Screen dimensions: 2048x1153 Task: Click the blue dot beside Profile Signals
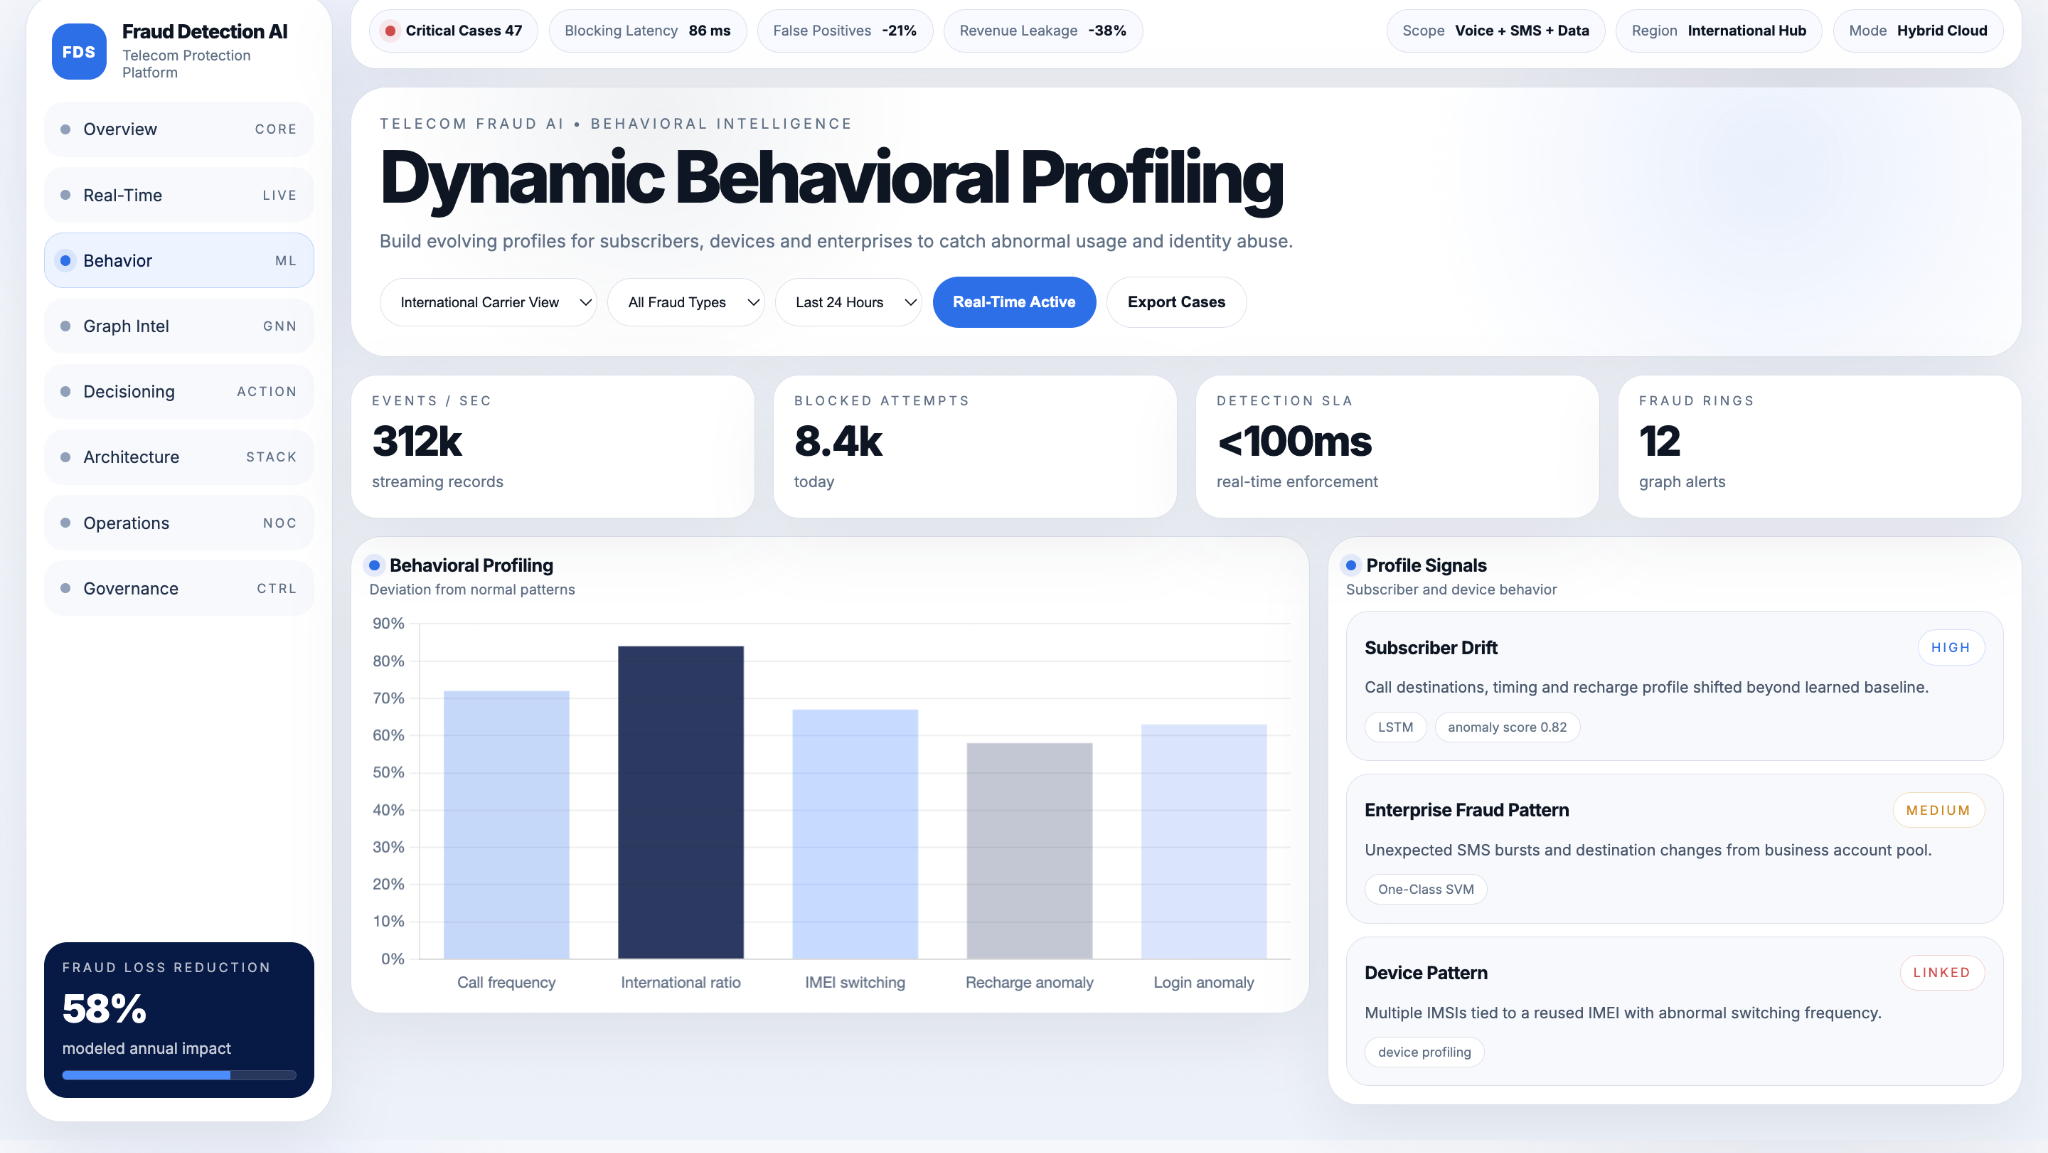pyautogui.click(x=1351, y=565)
